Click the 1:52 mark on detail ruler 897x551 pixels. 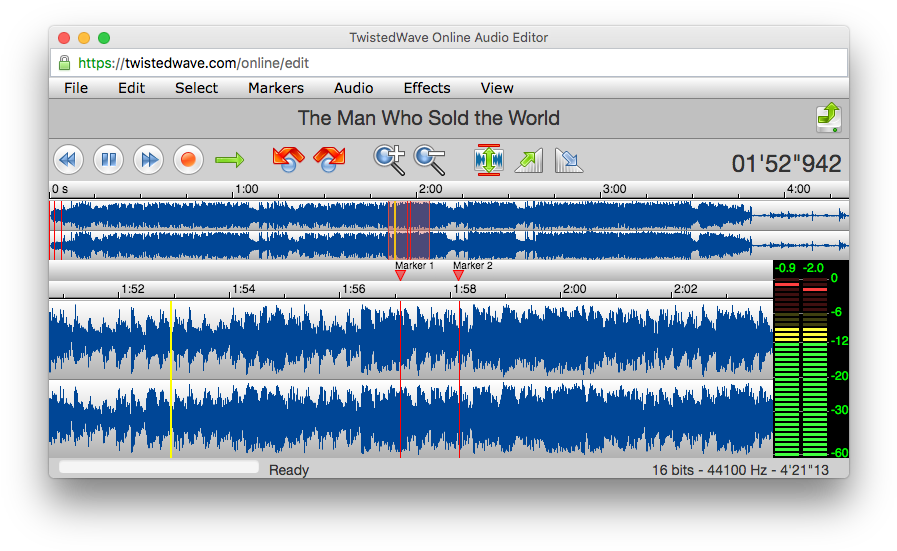coord(133,289)
